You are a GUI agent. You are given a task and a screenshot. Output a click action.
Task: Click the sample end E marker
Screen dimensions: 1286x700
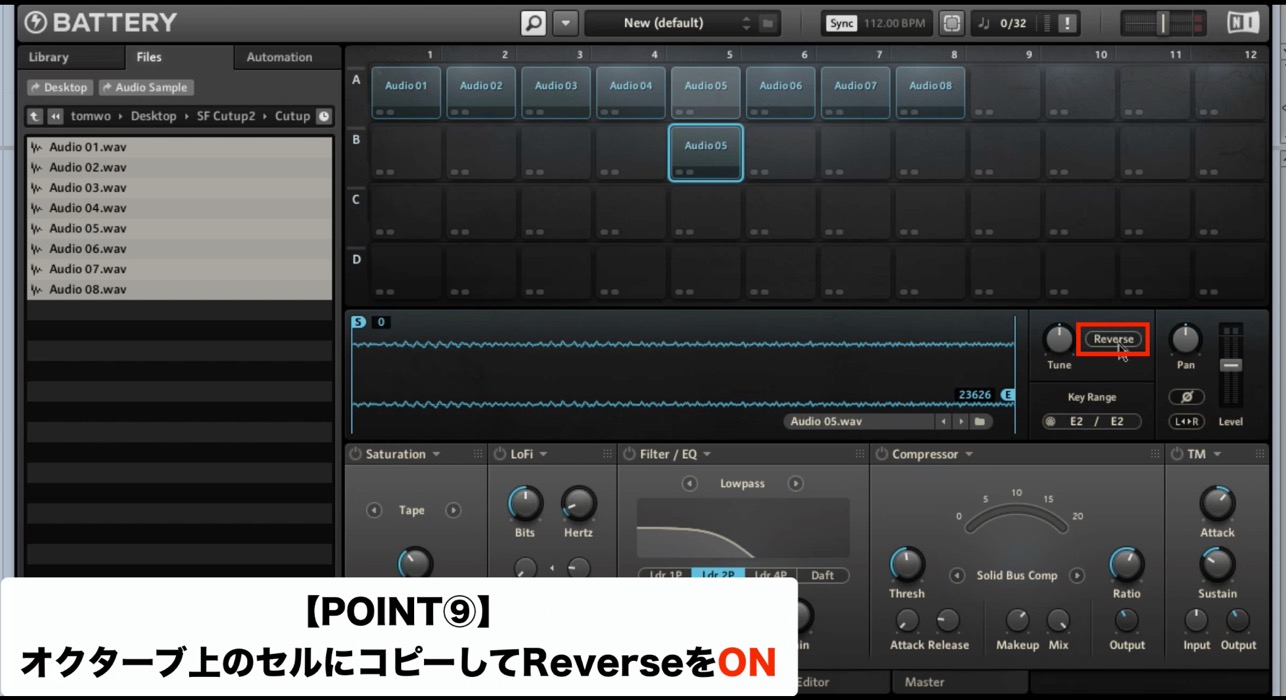1007,395
